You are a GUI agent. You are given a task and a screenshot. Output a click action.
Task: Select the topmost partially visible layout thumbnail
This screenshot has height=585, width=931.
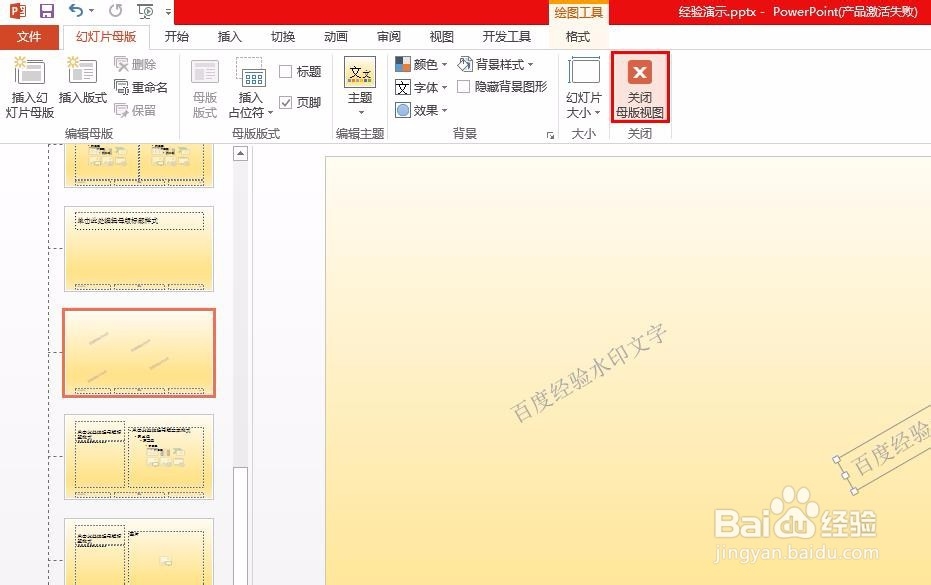coord(139,166)
